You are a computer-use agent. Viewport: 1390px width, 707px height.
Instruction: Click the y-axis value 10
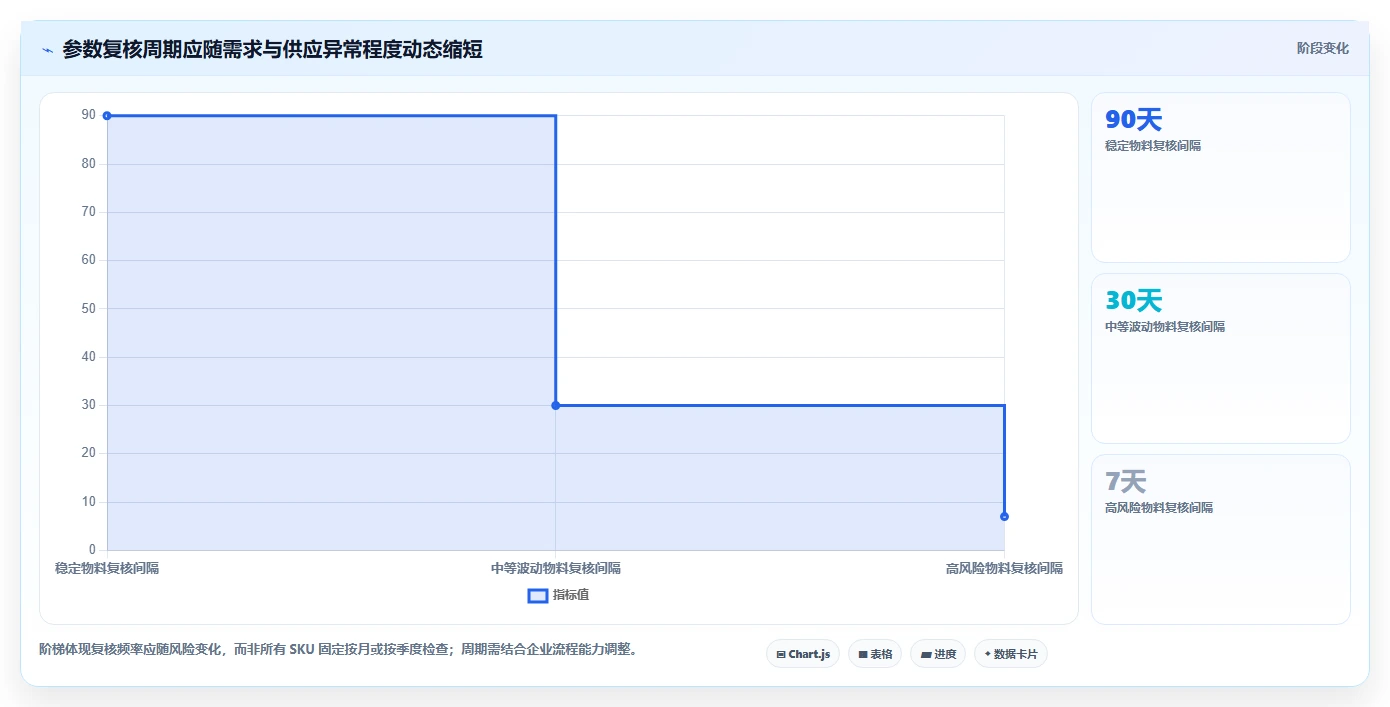[89, 501]
